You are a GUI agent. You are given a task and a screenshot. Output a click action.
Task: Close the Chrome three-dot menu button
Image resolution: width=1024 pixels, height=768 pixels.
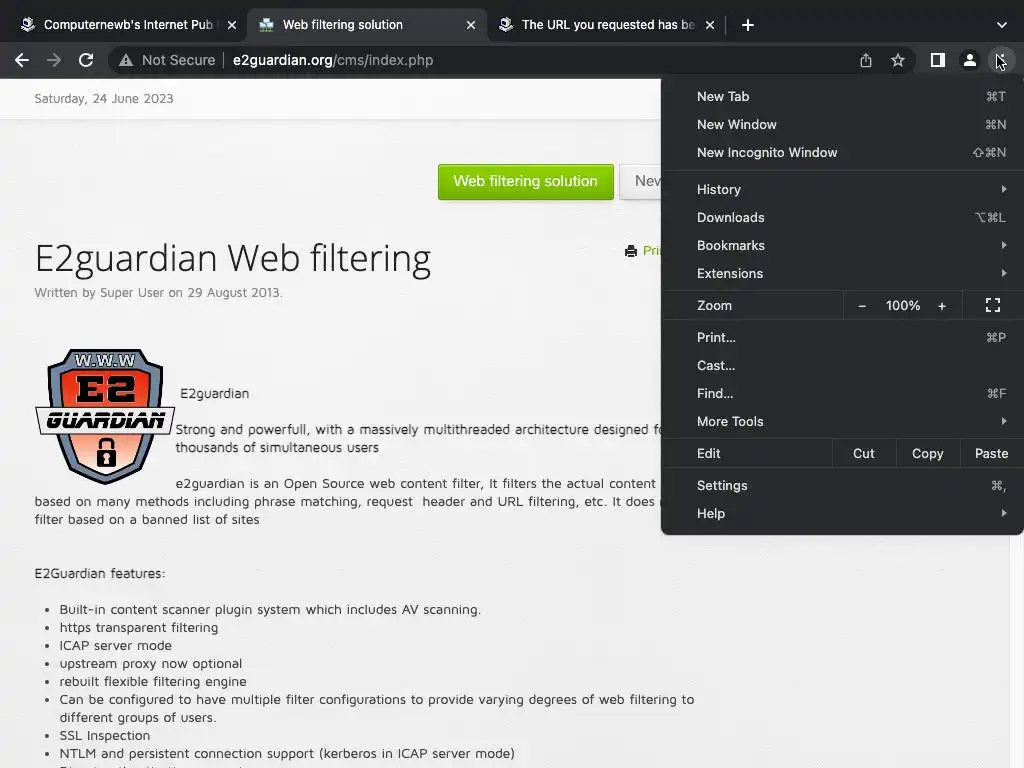[x=1001, y=60]
